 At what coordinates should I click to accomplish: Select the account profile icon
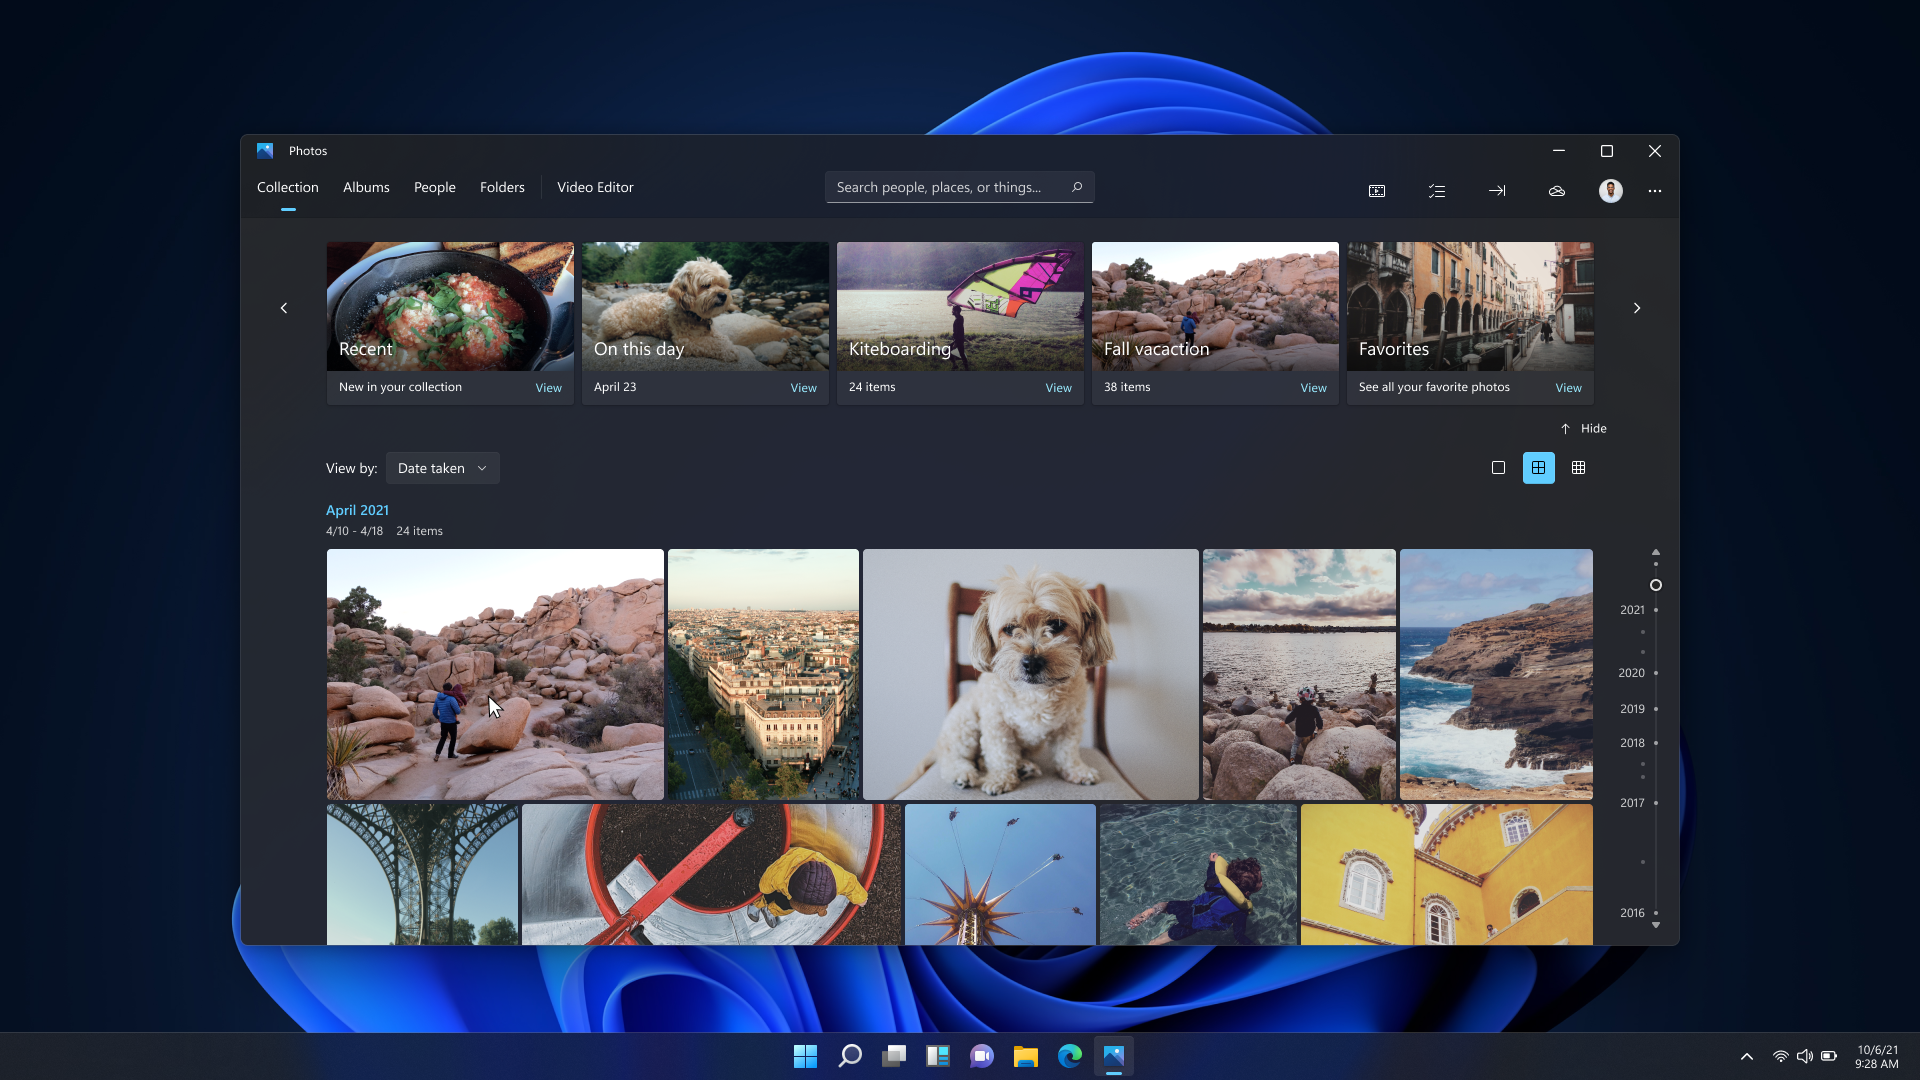coord(1611,190)
